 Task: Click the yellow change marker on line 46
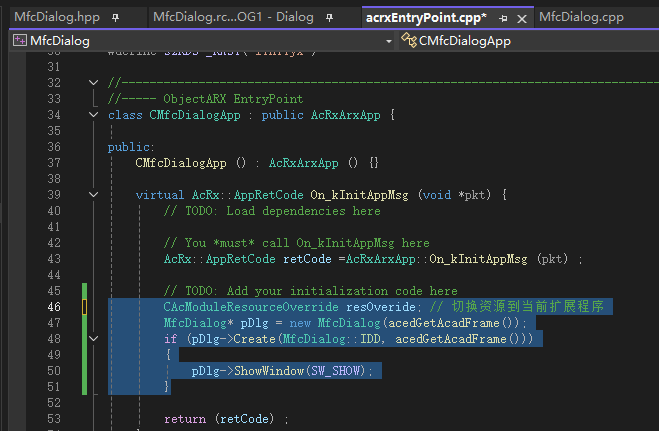coord(84,307)
